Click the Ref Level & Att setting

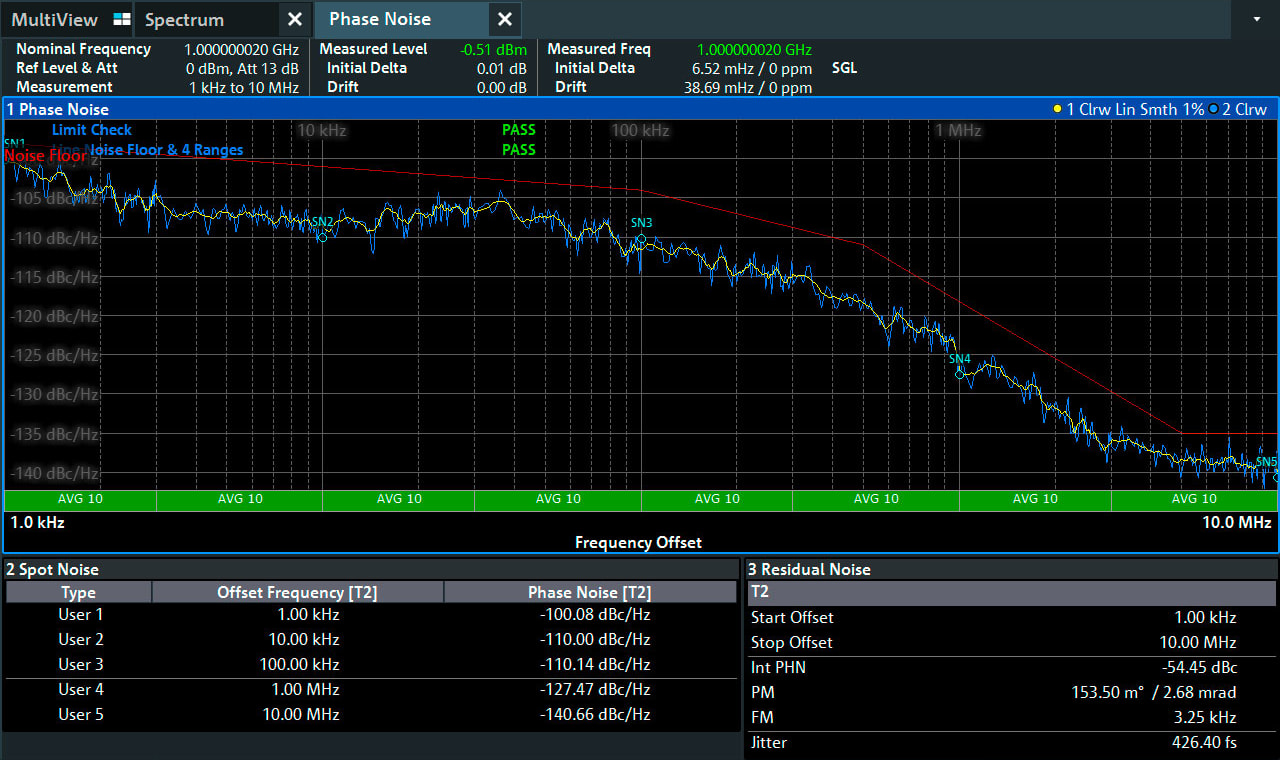pyautogui.click(x=157, y=68)
